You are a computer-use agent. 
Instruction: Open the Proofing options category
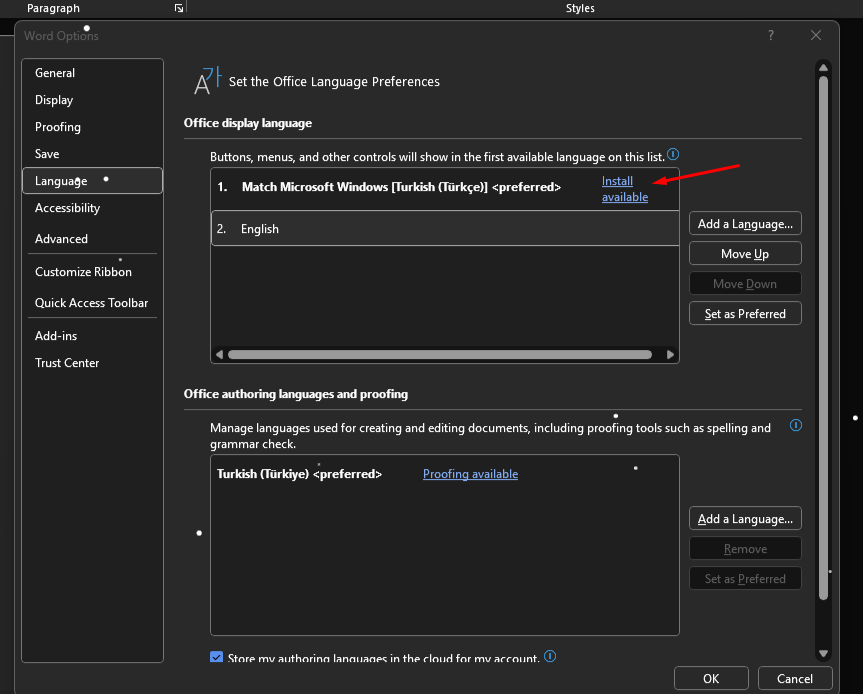(92, 127)
